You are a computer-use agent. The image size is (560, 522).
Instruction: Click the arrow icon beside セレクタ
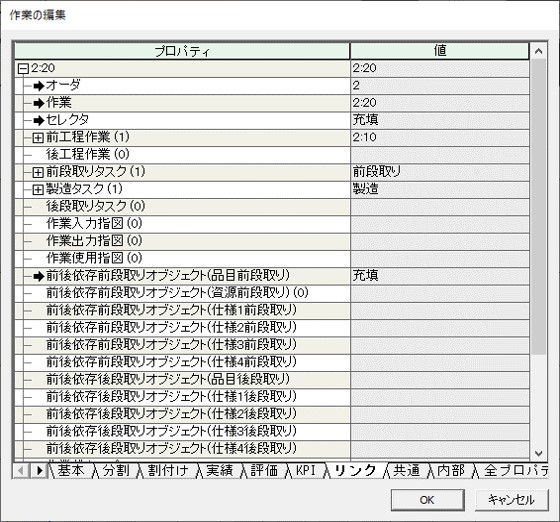pos(39,121)
